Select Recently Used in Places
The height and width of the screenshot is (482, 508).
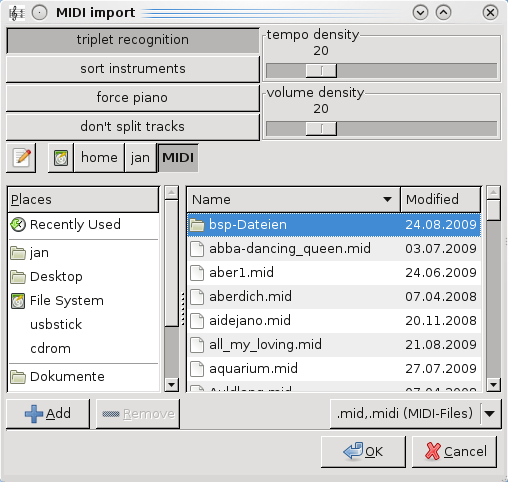coord(75,225)
